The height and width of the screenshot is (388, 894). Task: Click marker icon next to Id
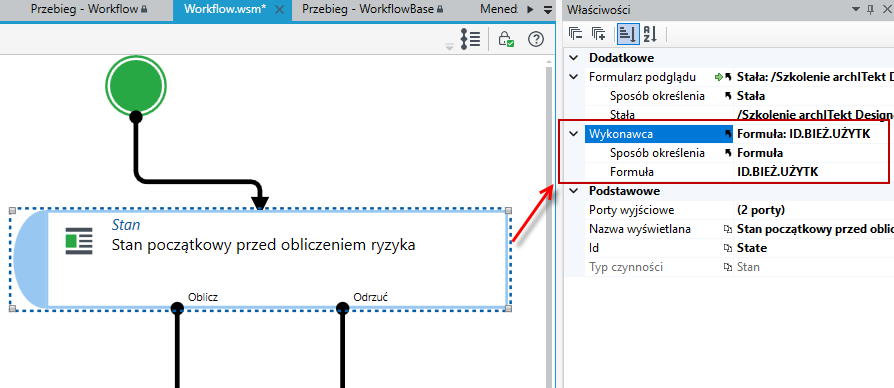click(728, 248)
